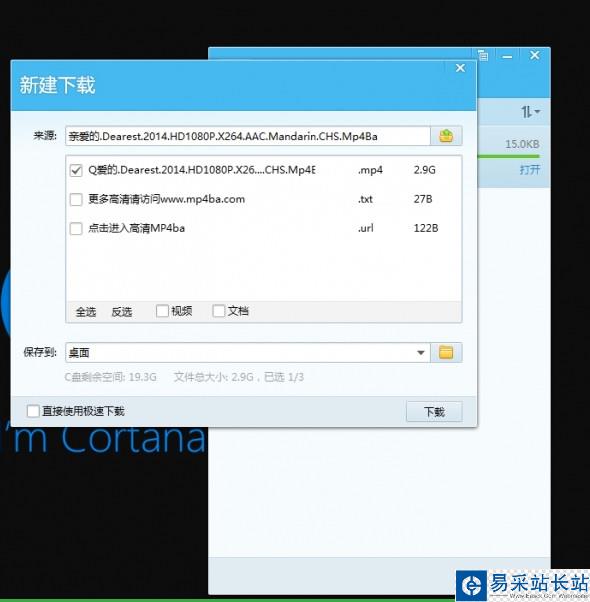Open folder browse icon next to save path
This screenshot has width=590, height=602.
[446, 352]
